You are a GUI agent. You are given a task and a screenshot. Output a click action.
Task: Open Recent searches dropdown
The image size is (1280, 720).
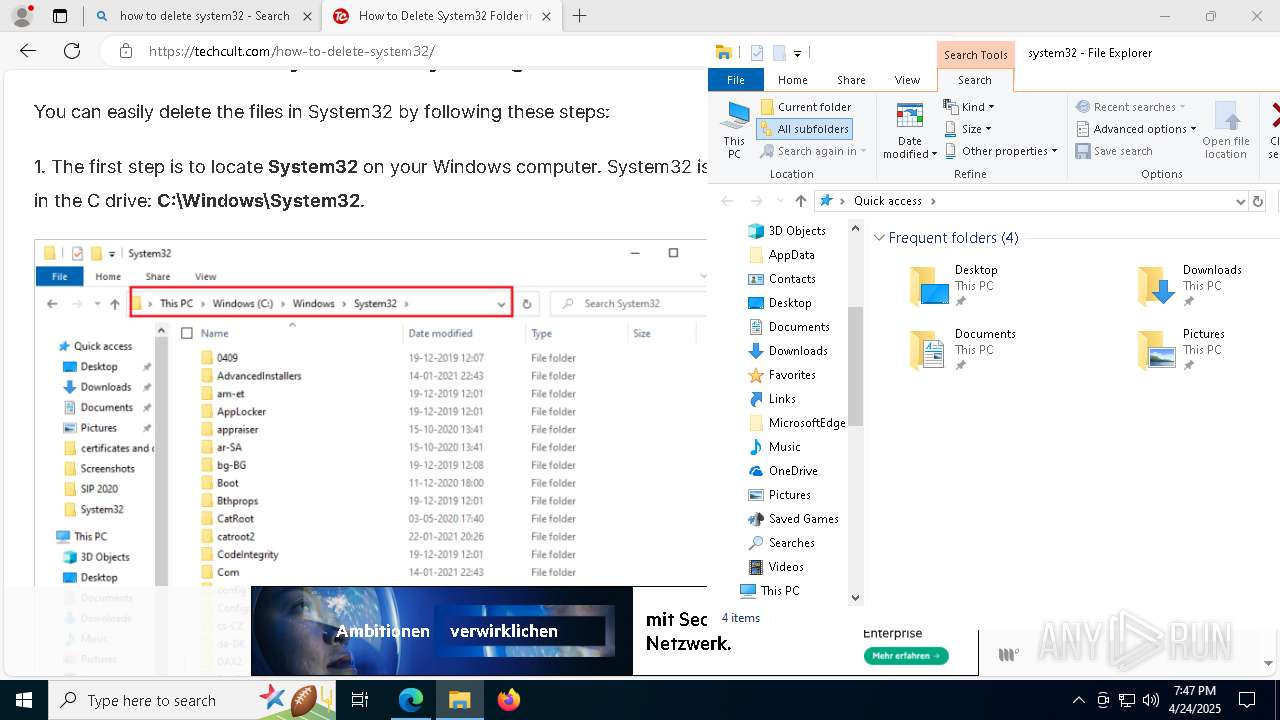[x=1131, y=107]
